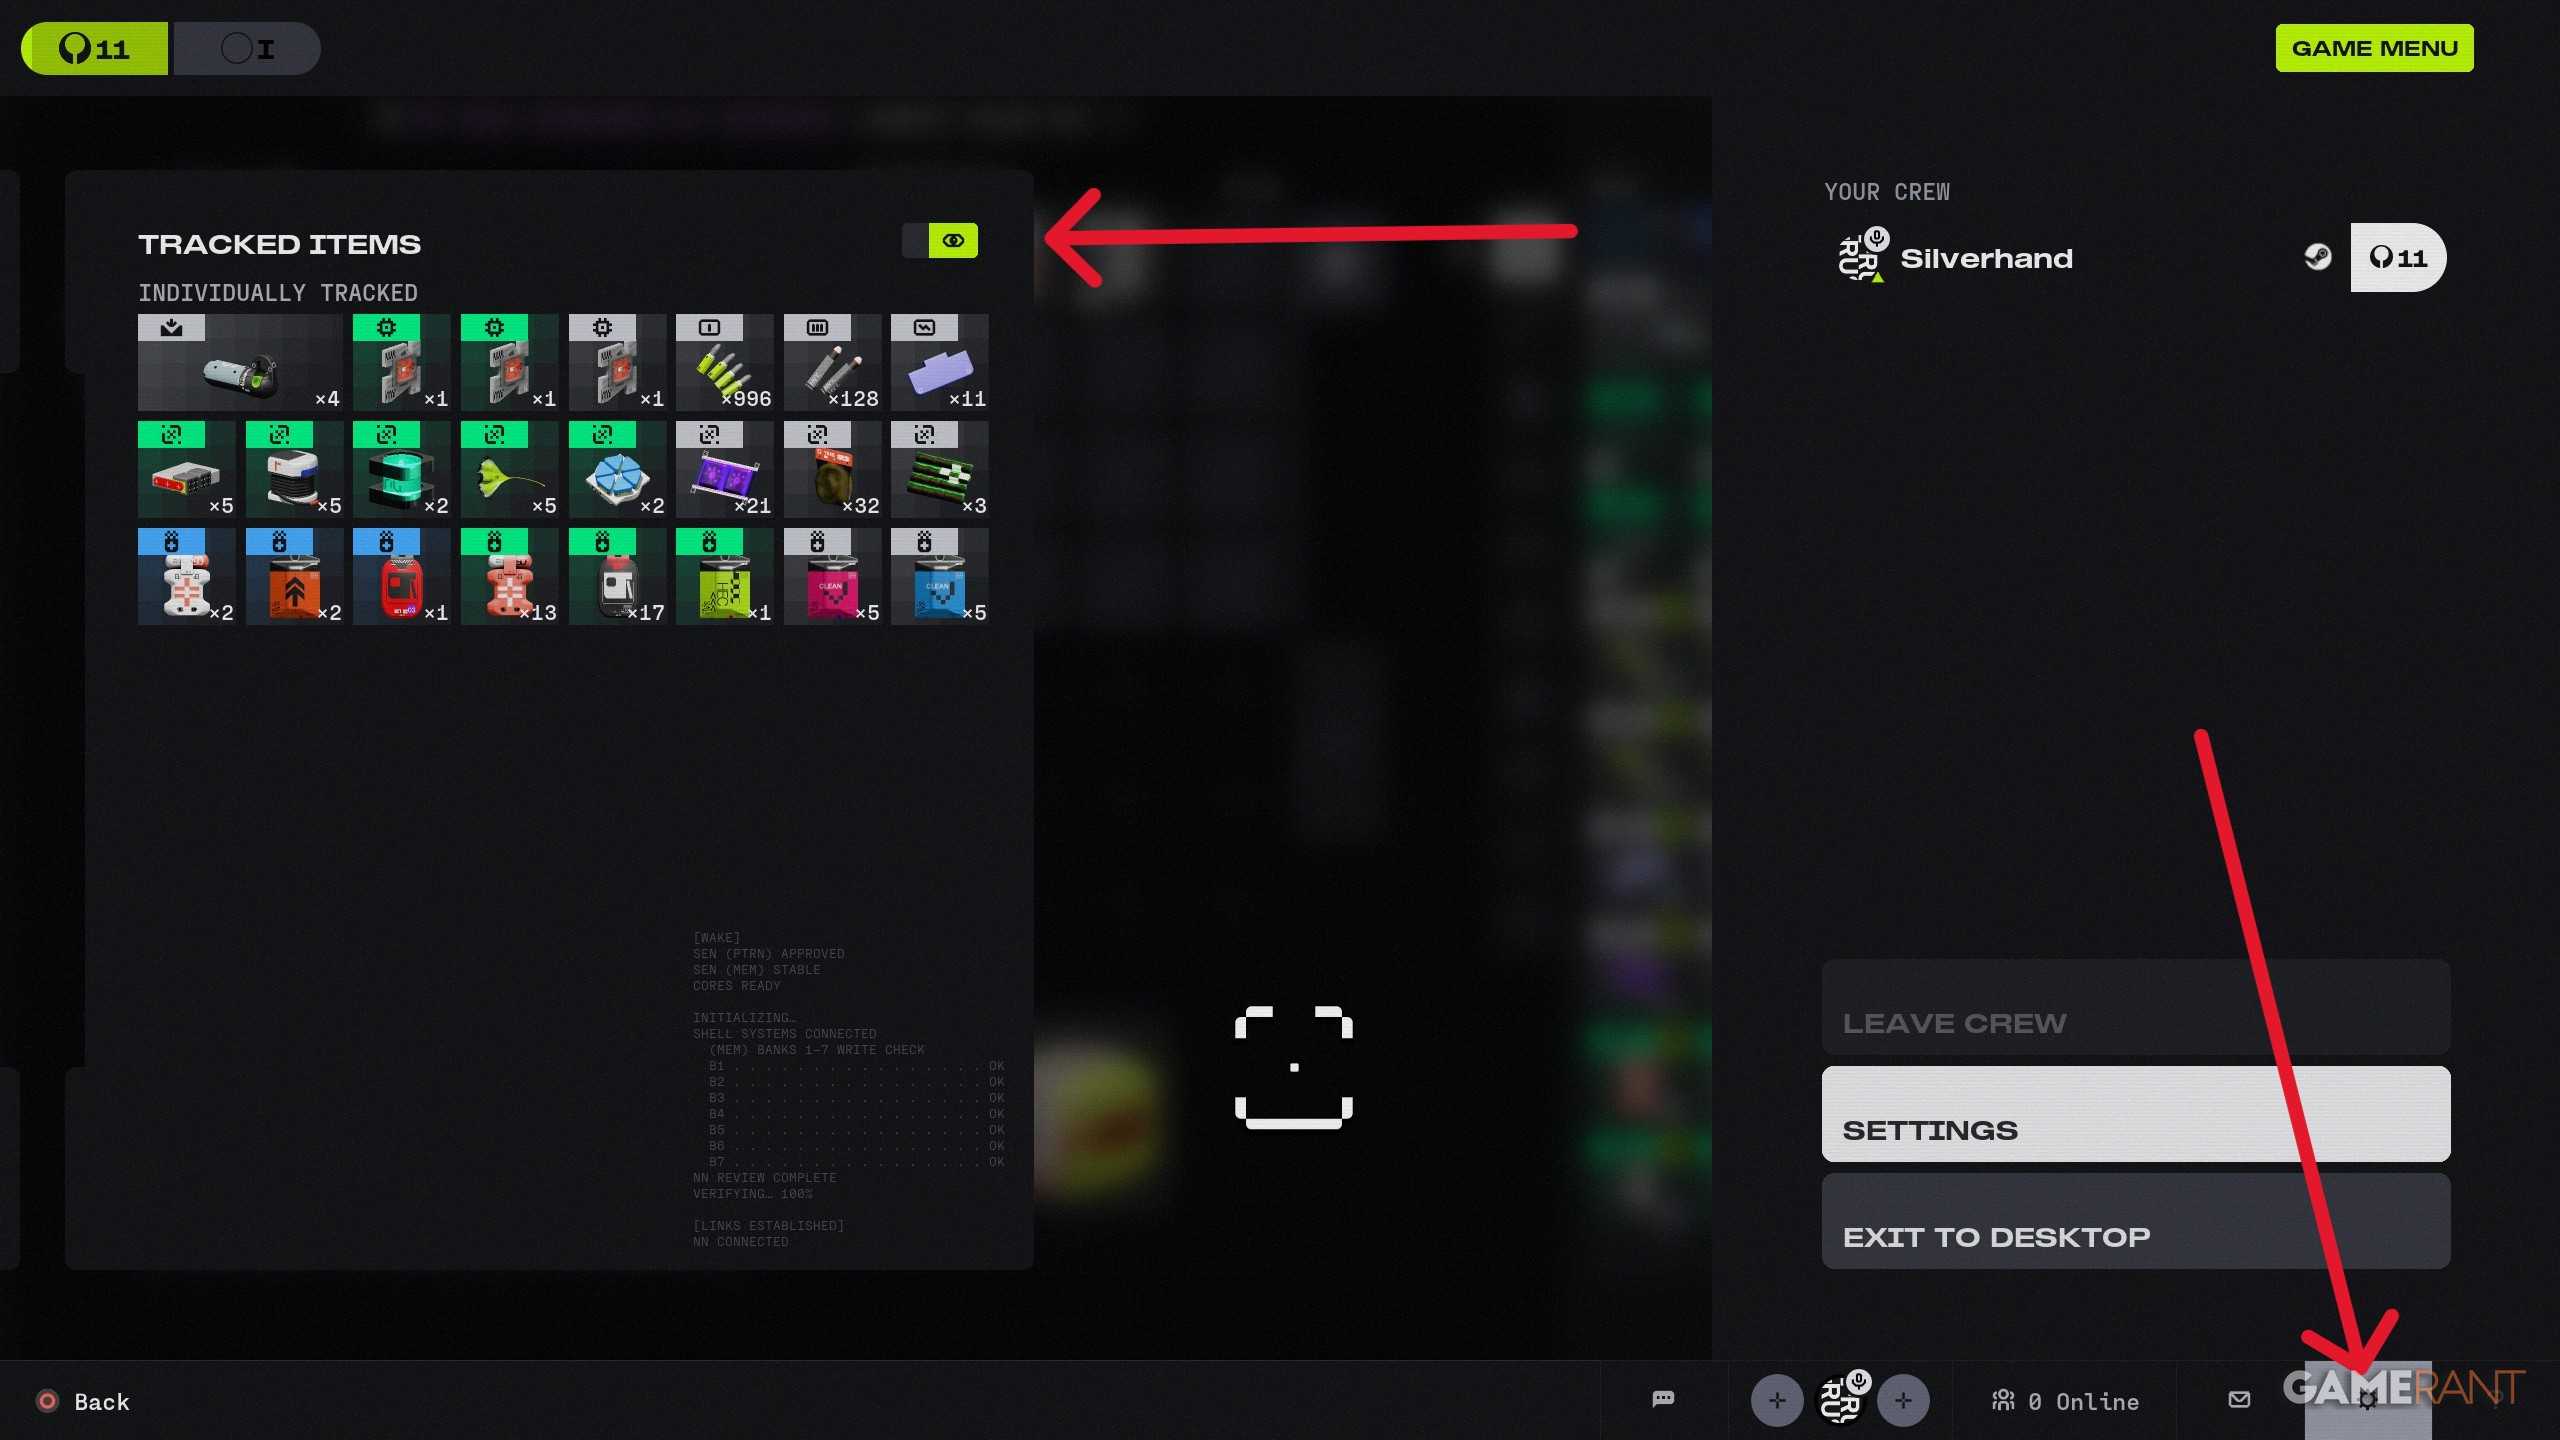Select the grey-tagged weapon mod item x1

pyautogui.click(x=617, y=362)
